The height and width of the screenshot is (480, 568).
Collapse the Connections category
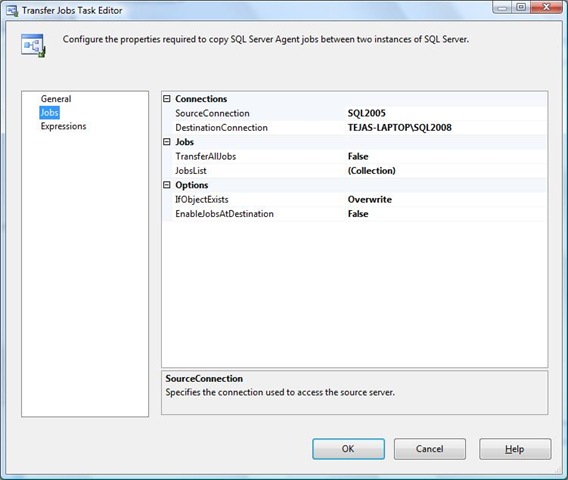(167, 99)
